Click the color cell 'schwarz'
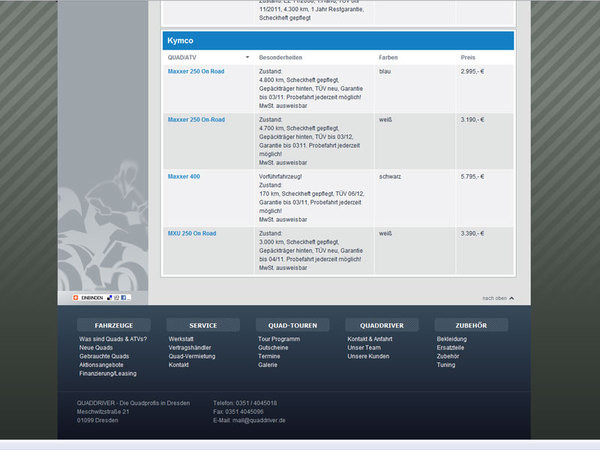 click(390, 176)
